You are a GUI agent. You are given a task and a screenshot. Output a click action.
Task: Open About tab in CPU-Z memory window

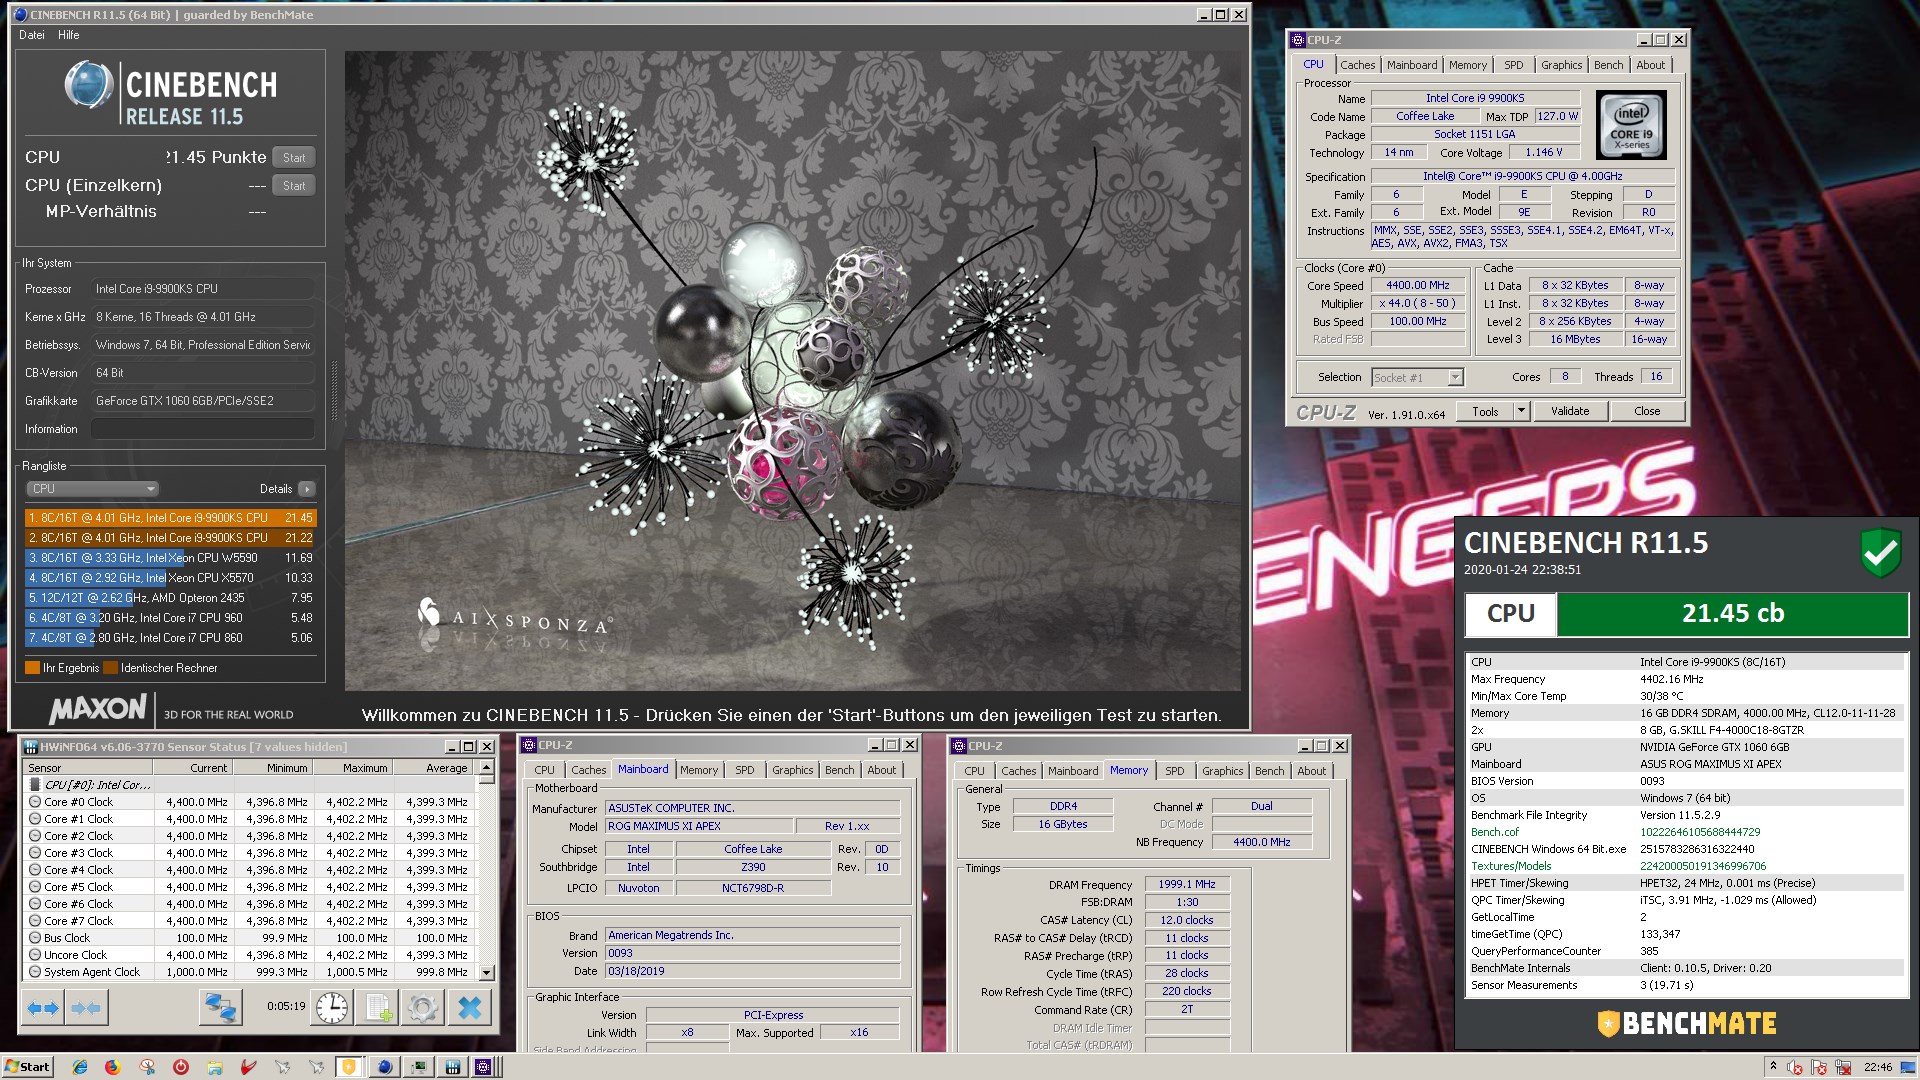click(x=1311, y=771)
